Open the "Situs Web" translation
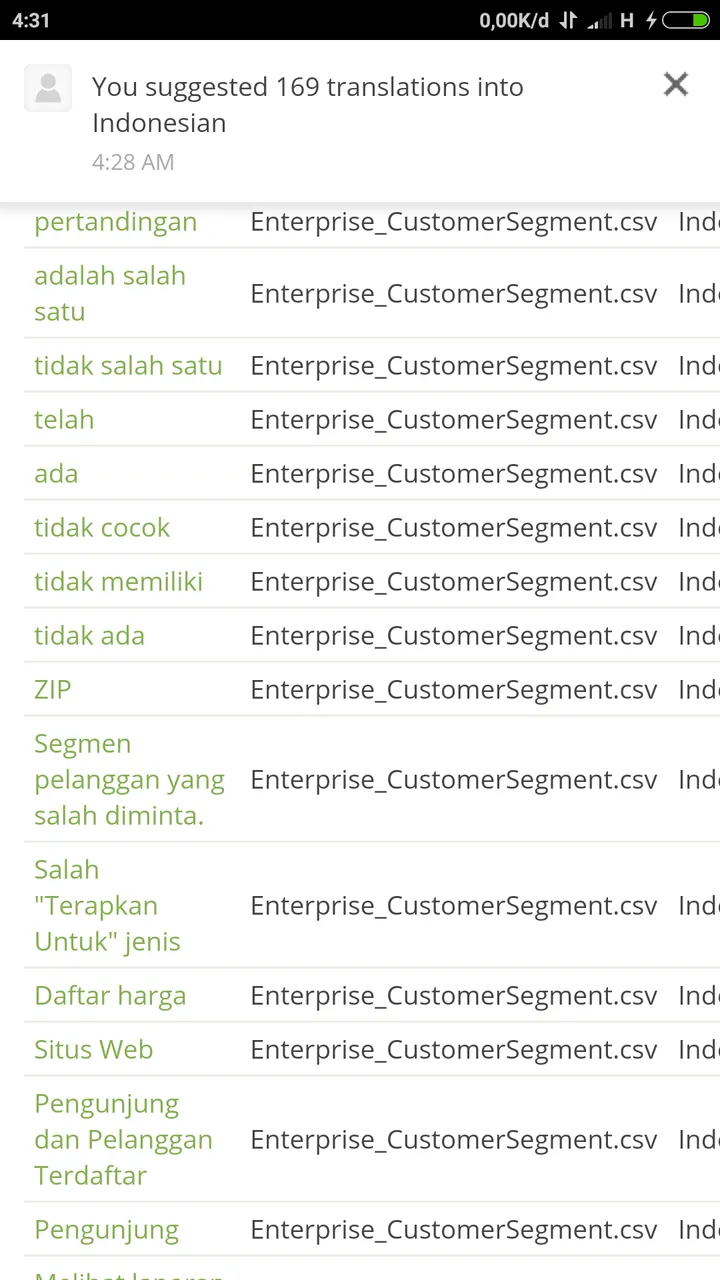This screenshot has height=1280, width=720. click(x=94, y=1050)
